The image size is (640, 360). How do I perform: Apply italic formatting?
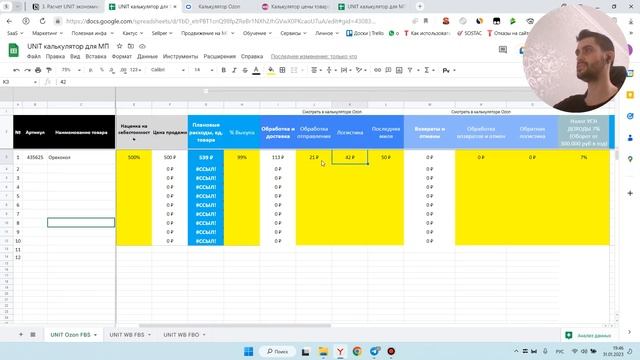tap(234, 70)
